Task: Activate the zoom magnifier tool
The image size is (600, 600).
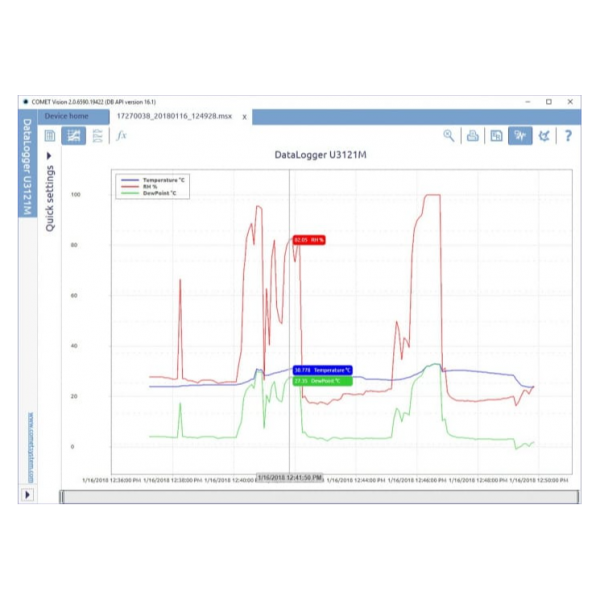Action: [x=449, y=136]
